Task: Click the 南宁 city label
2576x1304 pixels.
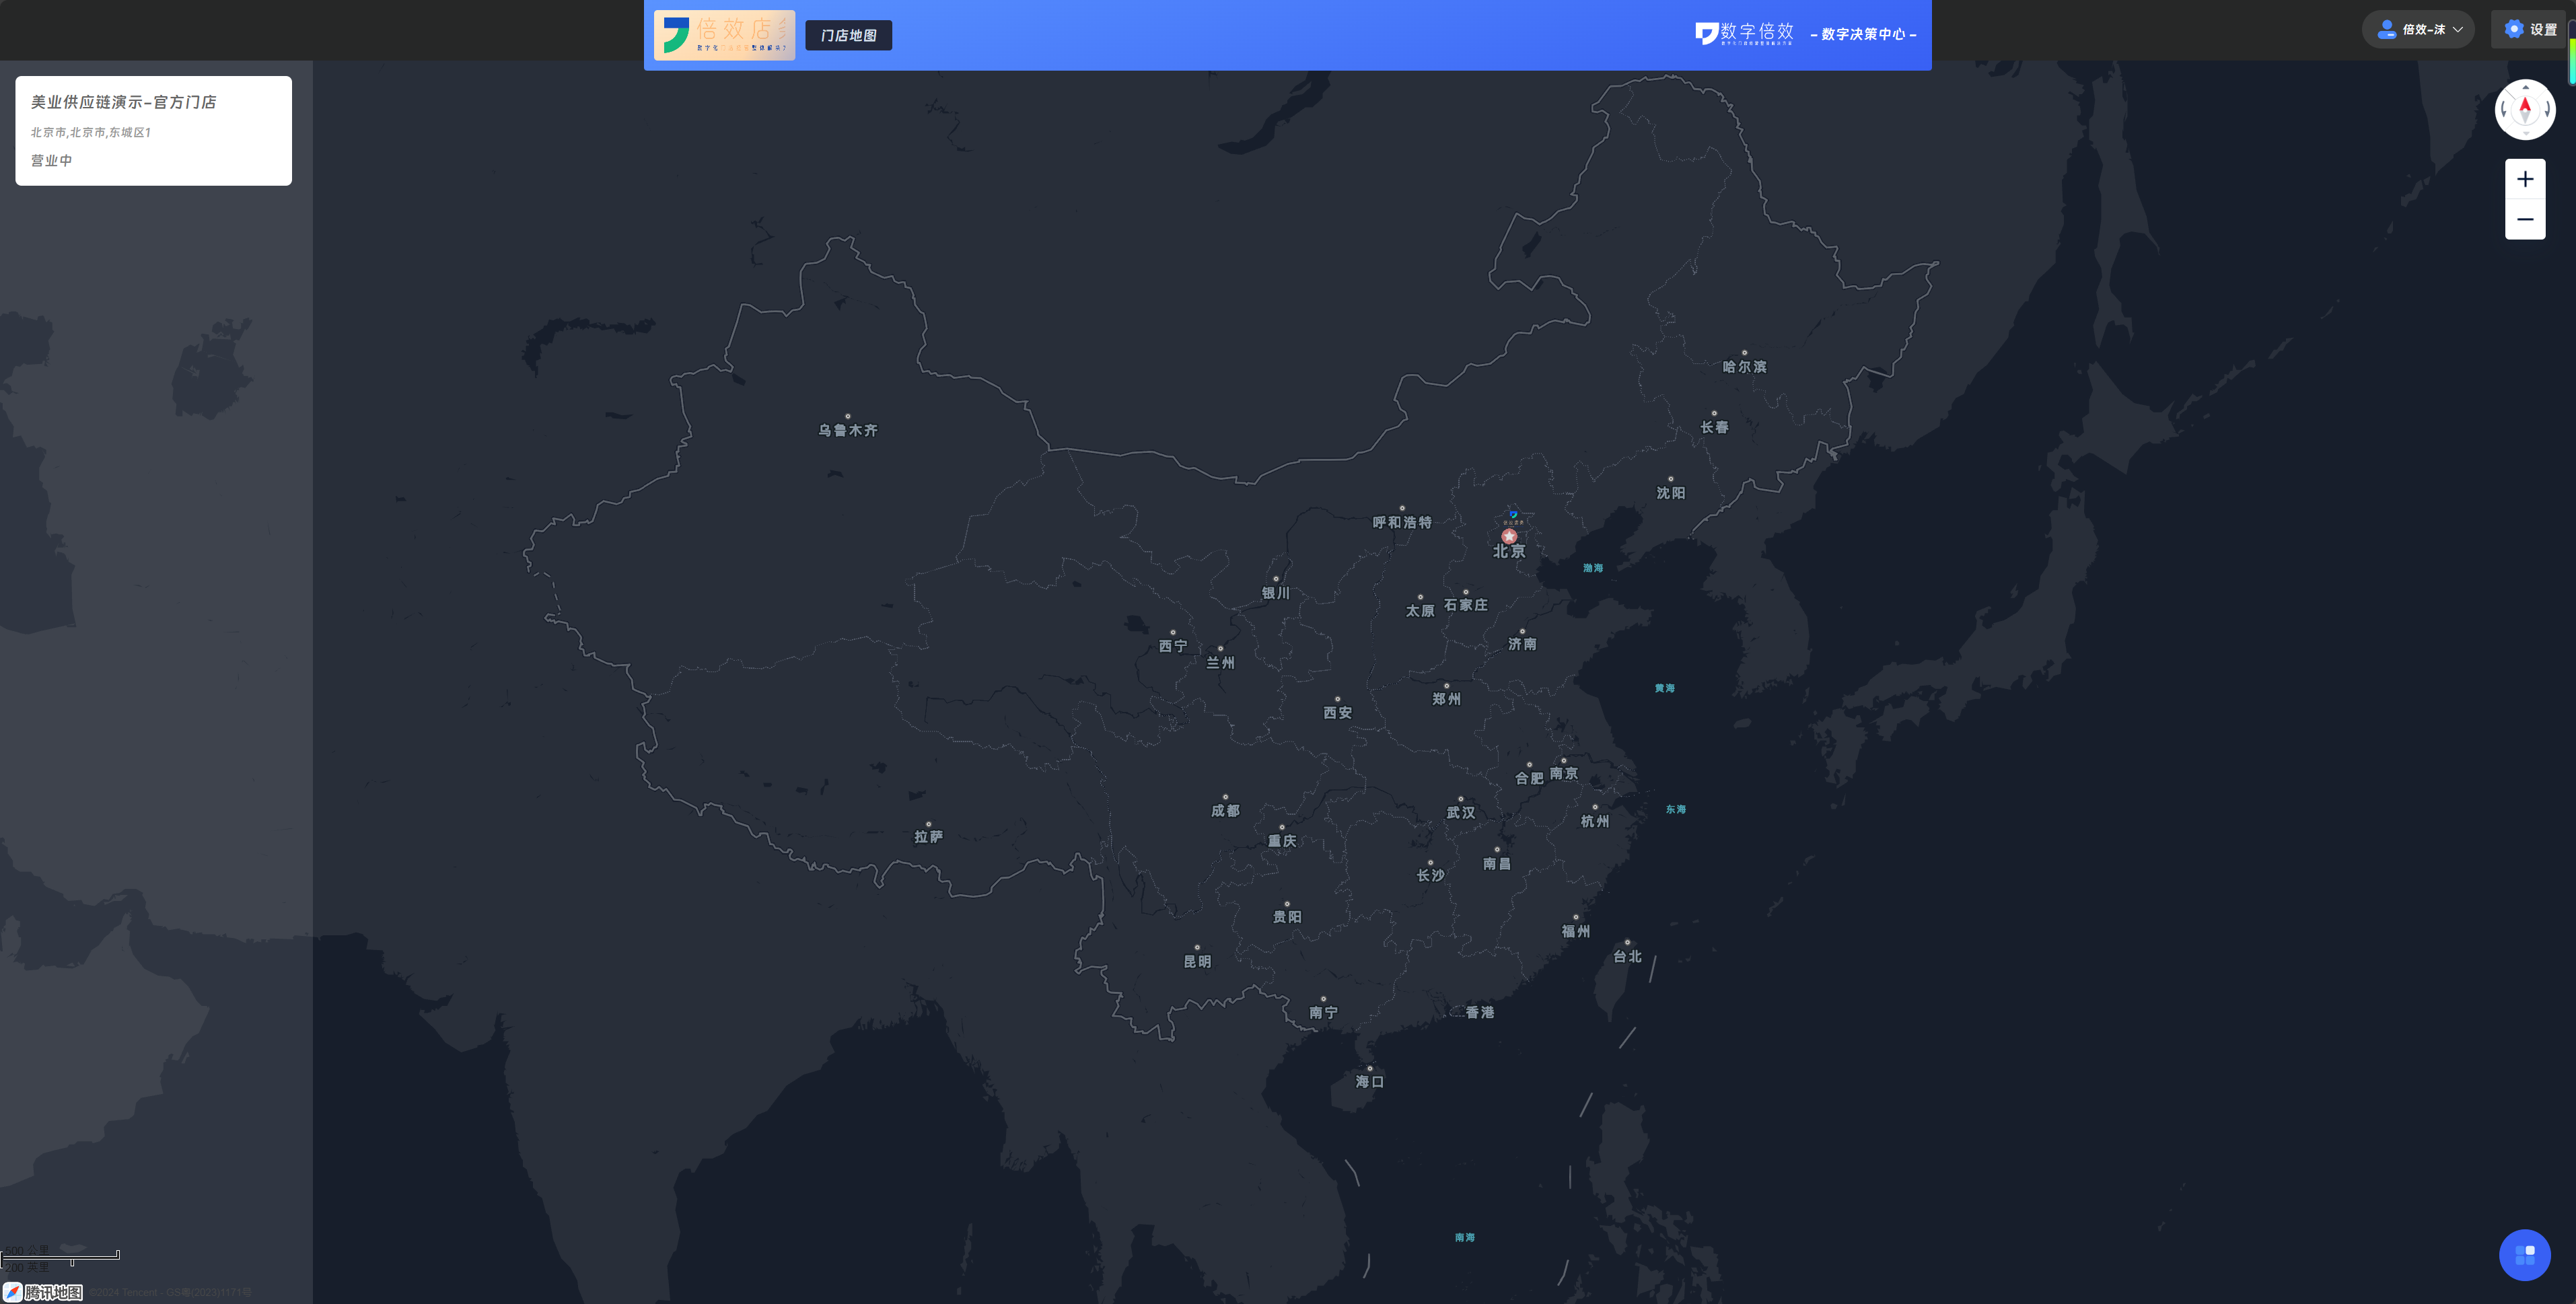Action: (x=1323, y=1012)
